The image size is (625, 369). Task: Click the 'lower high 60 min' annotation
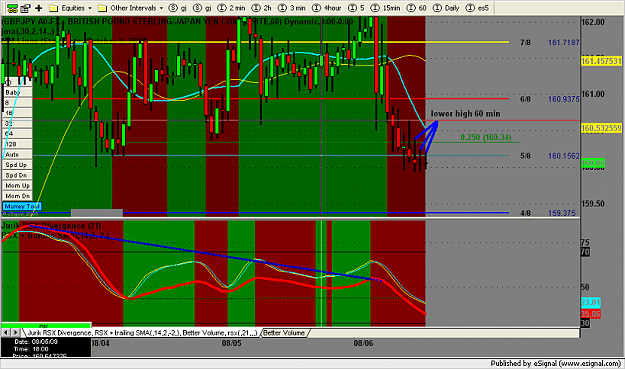(x=465, y=114)
